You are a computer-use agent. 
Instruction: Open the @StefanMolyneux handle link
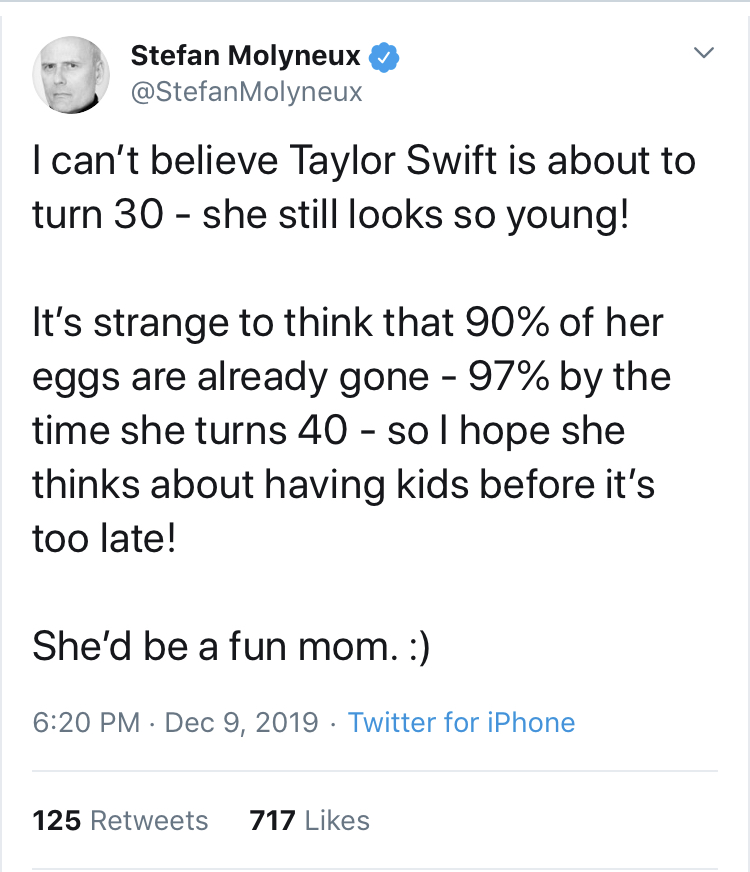tap(247, 94)
